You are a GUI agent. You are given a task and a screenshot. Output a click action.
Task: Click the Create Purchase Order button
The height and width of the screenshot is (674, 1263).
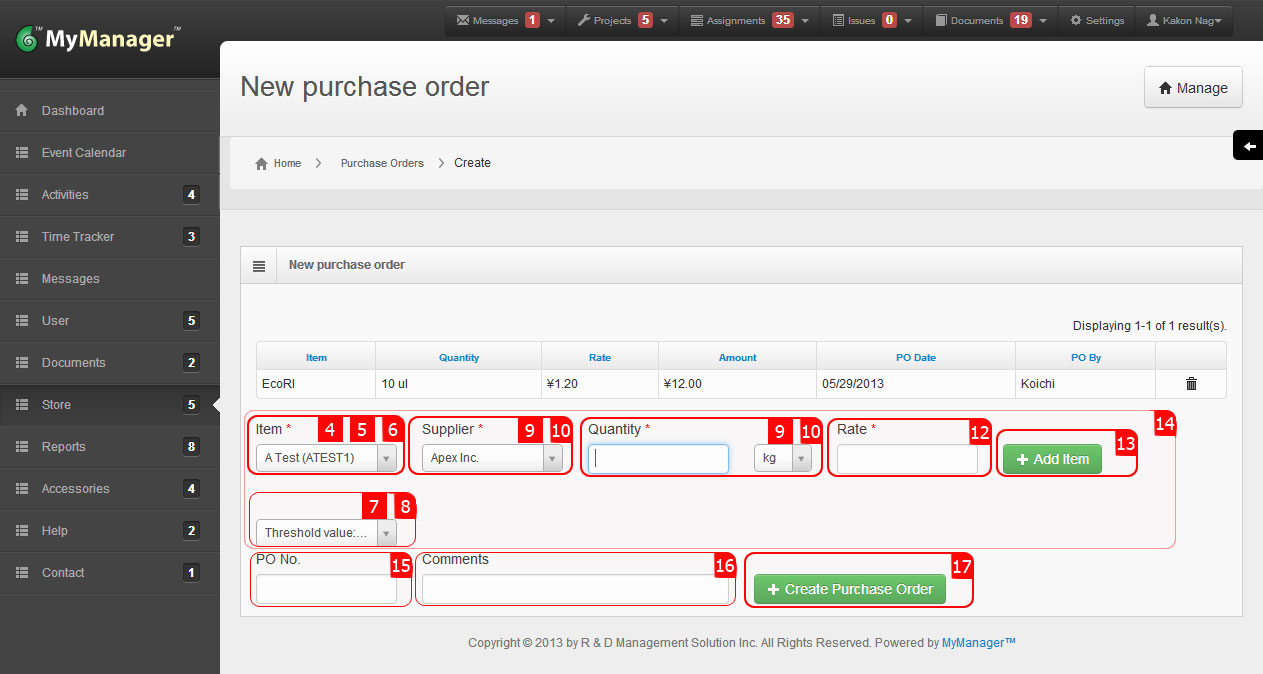click(x=848, y=589)
